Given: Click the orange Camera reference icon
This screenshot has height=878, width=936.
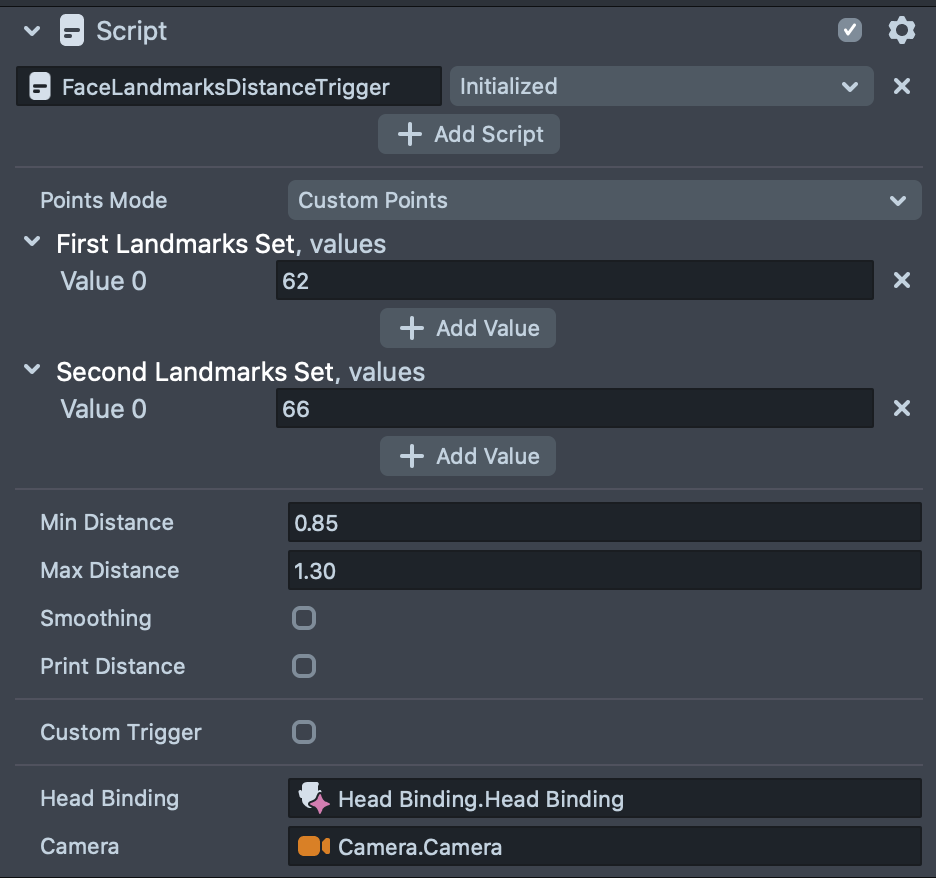Looking at the screenshot, I should pos(314,847).
